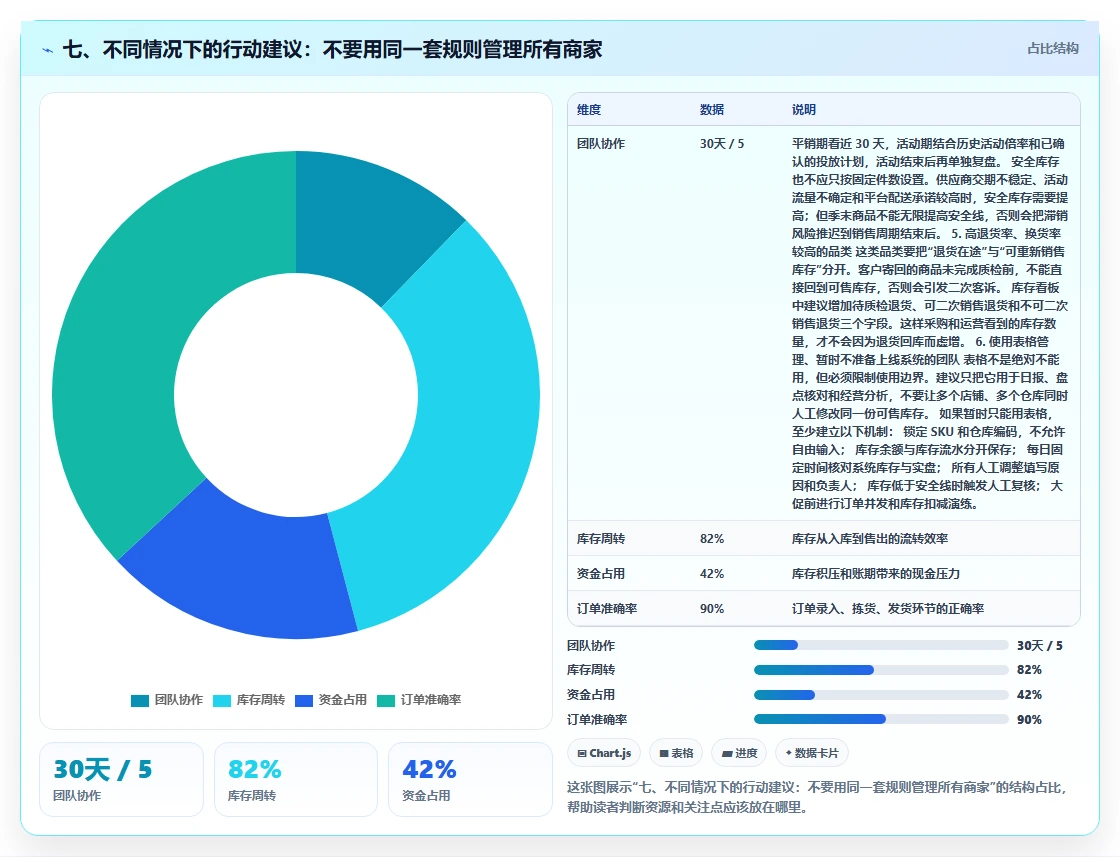Screen dimensions: 1120x857
Task: Click the 库存周转 progress bar
Action: 881,670
